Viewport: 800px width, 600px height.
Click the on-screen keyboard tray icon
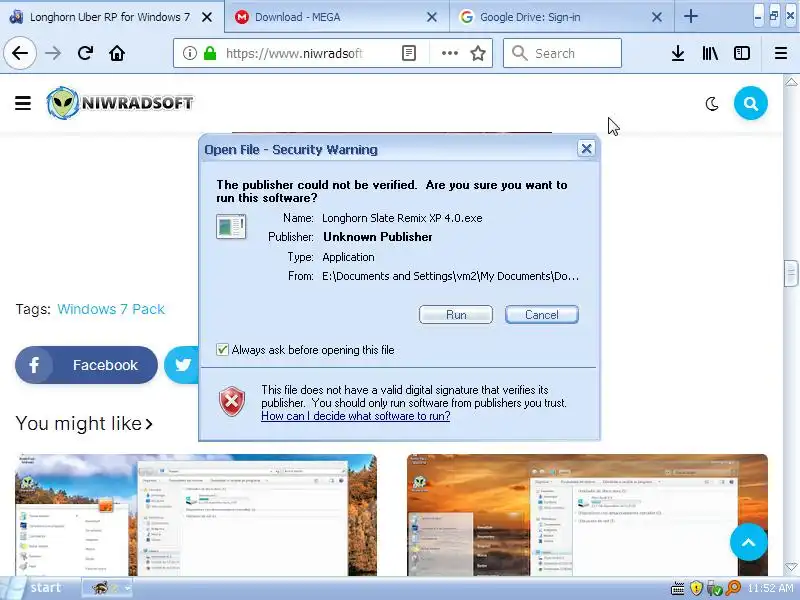coord(678,589)
